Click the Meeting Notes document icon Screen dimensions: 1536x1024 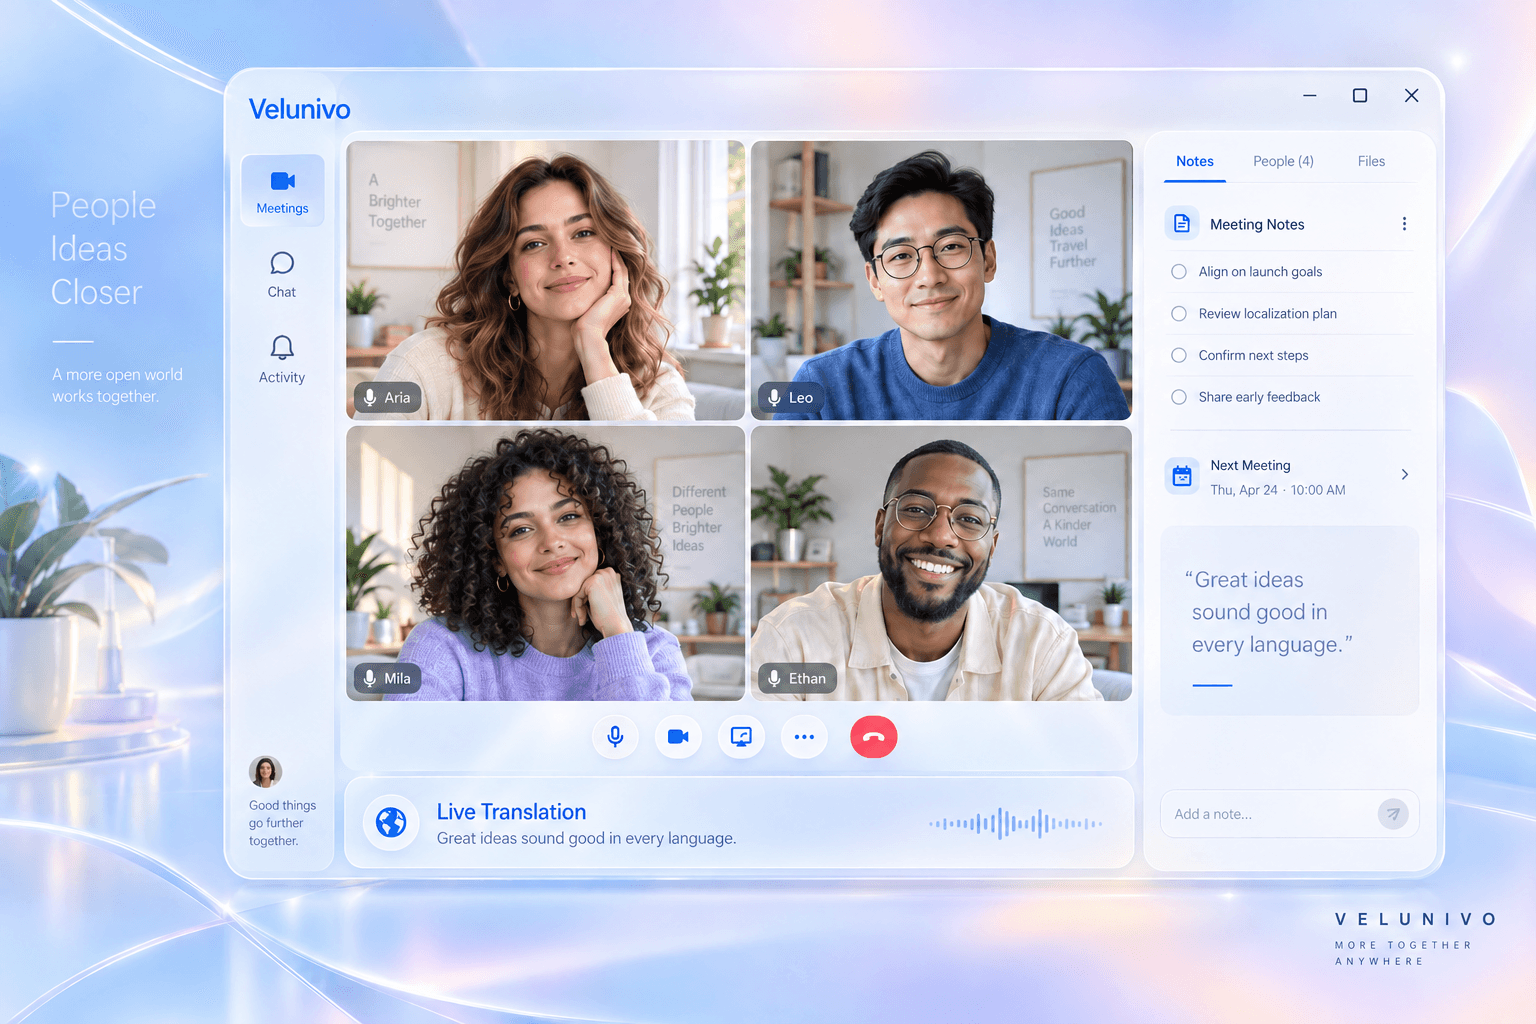click(1182, 224)
